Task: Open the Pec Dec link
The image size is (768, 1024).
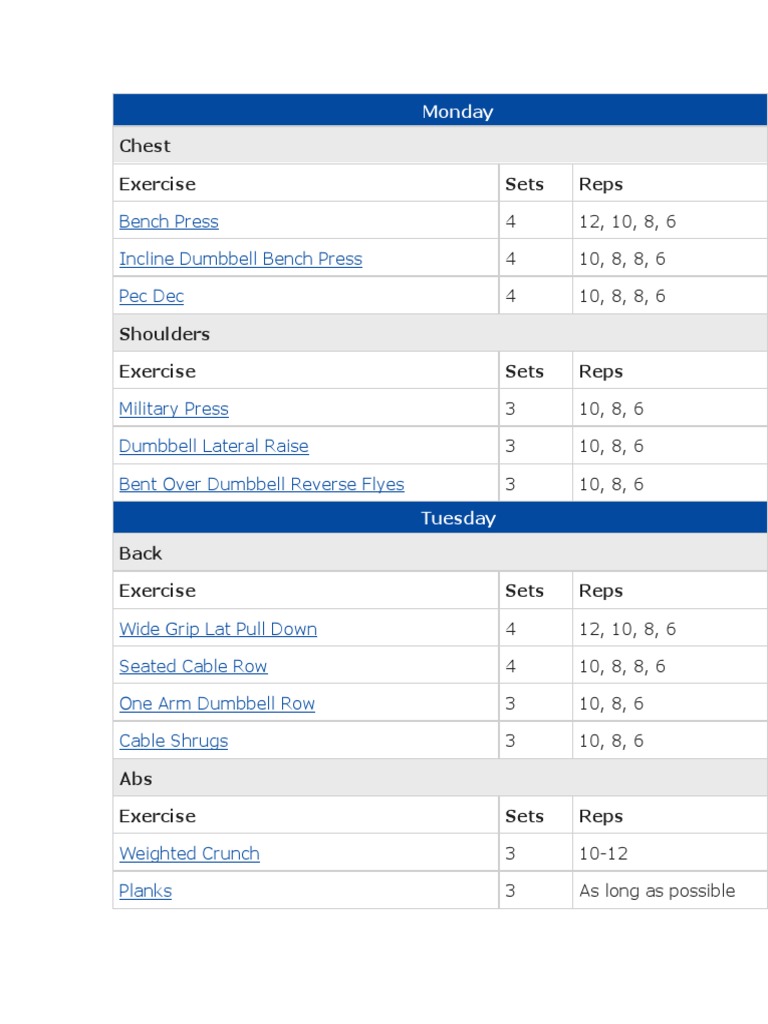Action: [151, 296]
